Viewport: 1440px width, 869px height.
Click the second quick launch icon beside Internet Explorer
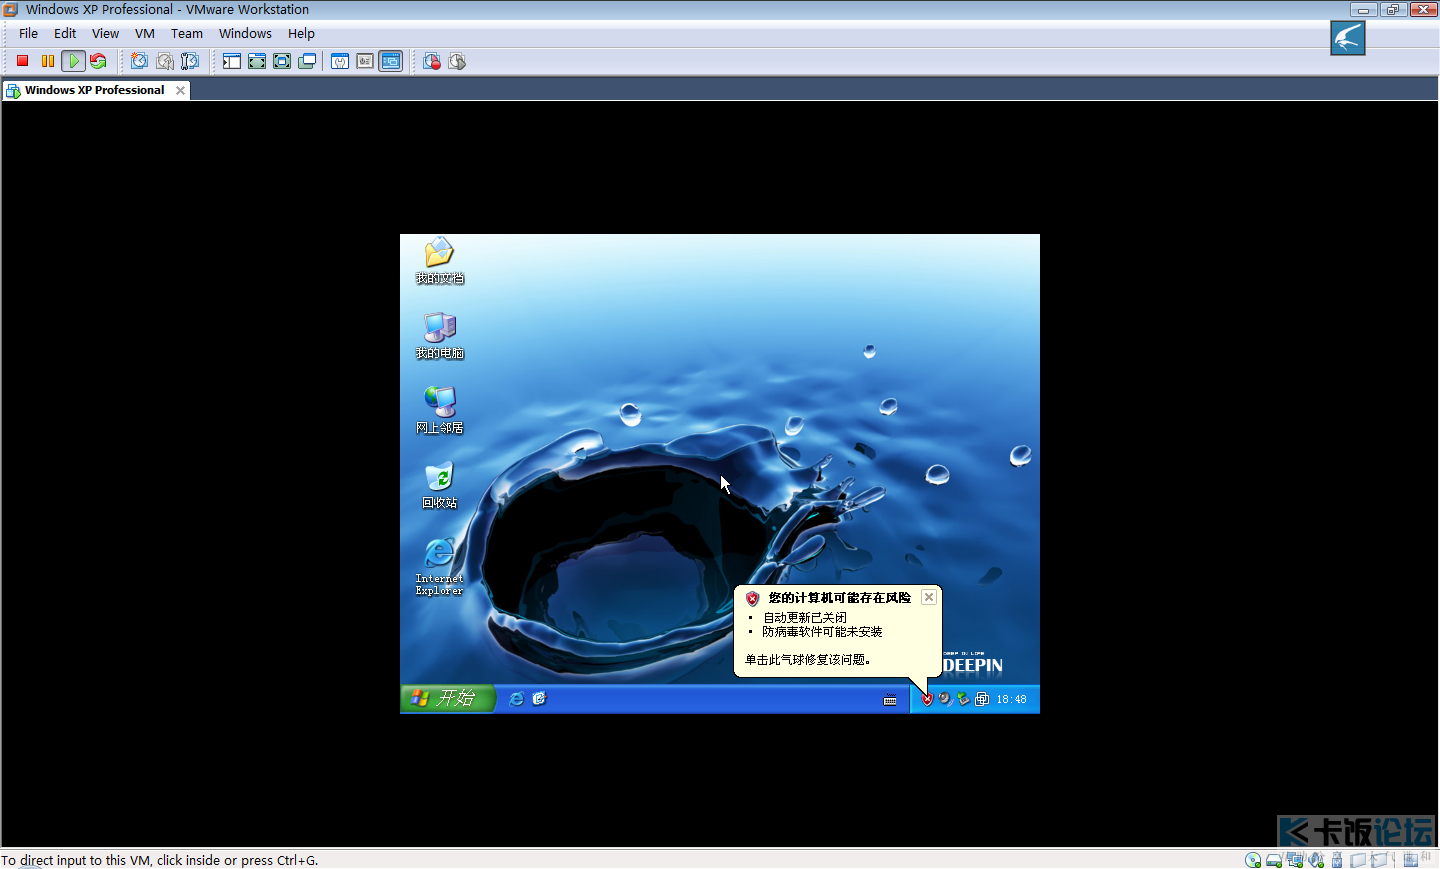click(540, 699)
